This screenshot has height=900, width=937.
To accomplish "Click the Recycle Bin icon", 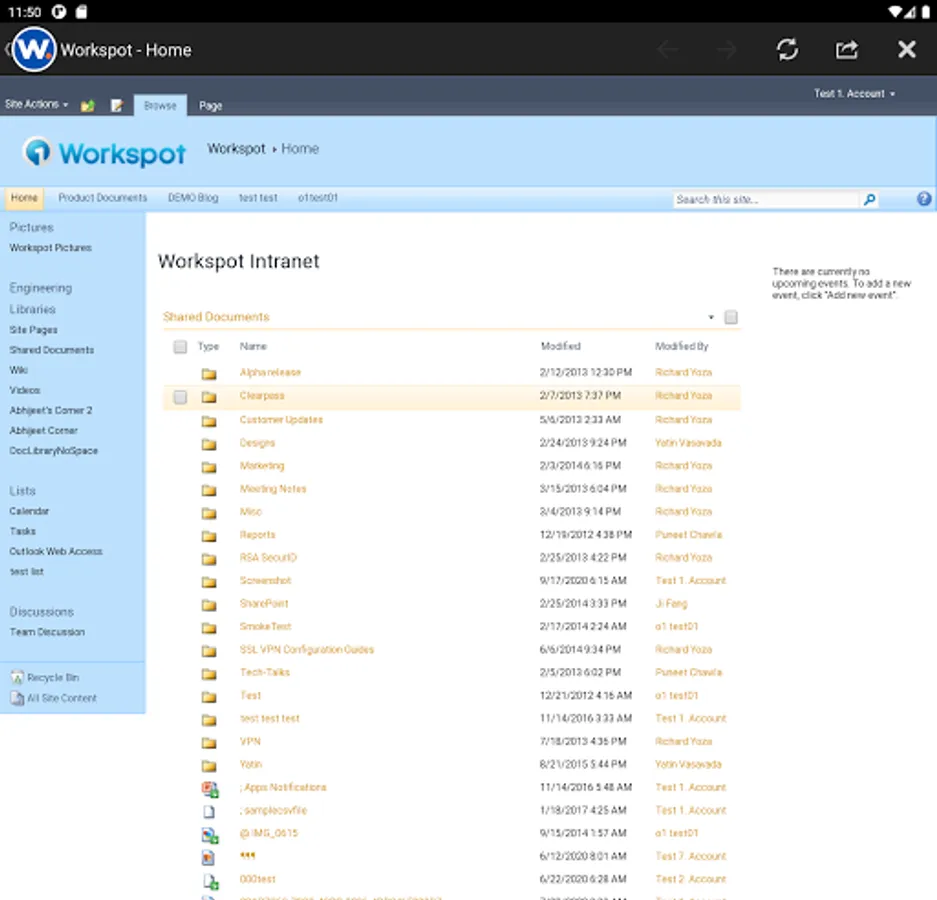I will pos(17,678).
